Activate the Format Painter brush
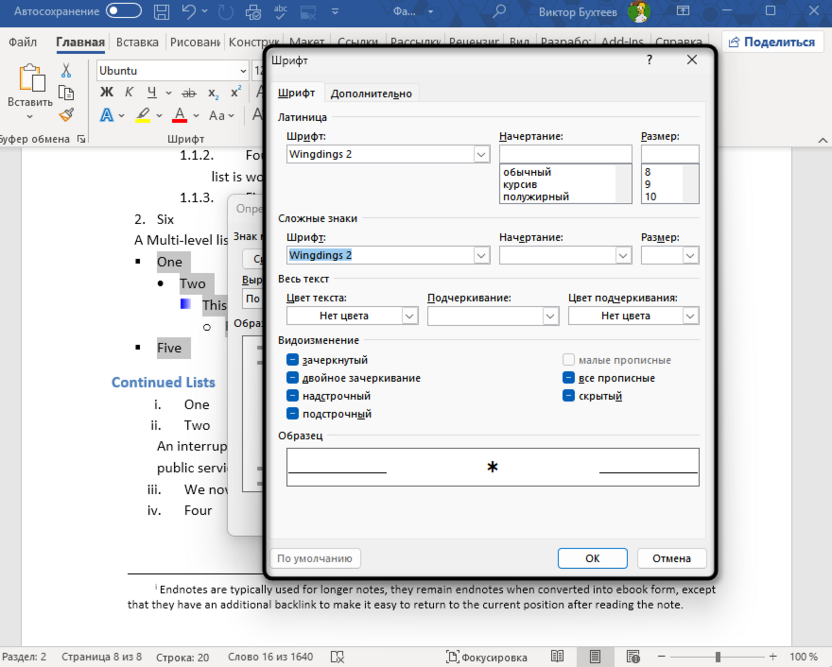The width and height of the screenshot is (832, 667). [x=66, y=115]
